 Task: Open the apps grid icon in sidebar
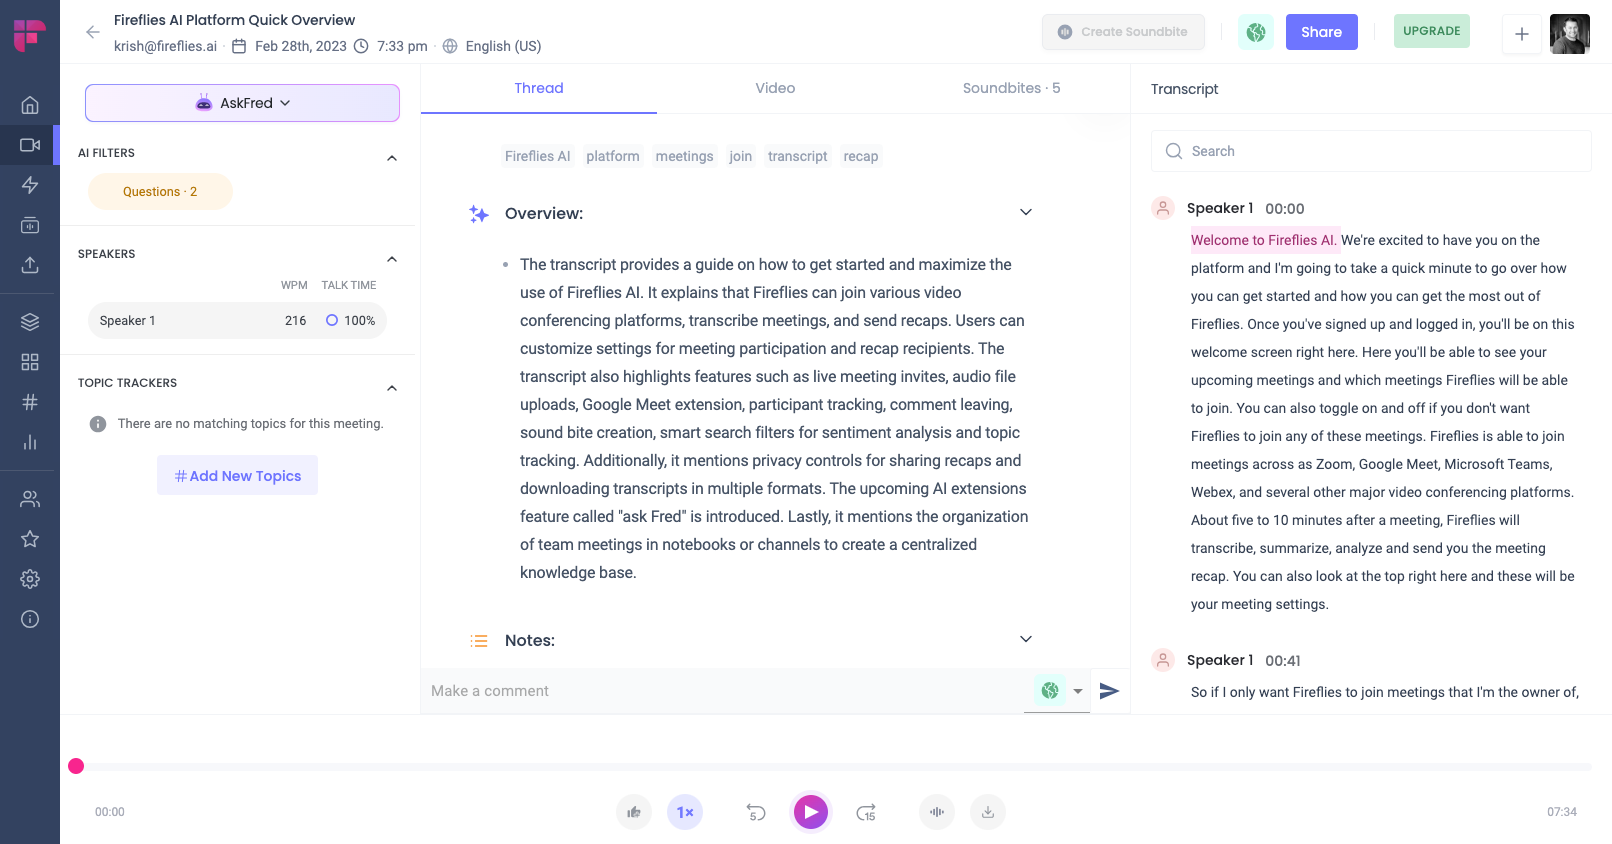(30, 362)
